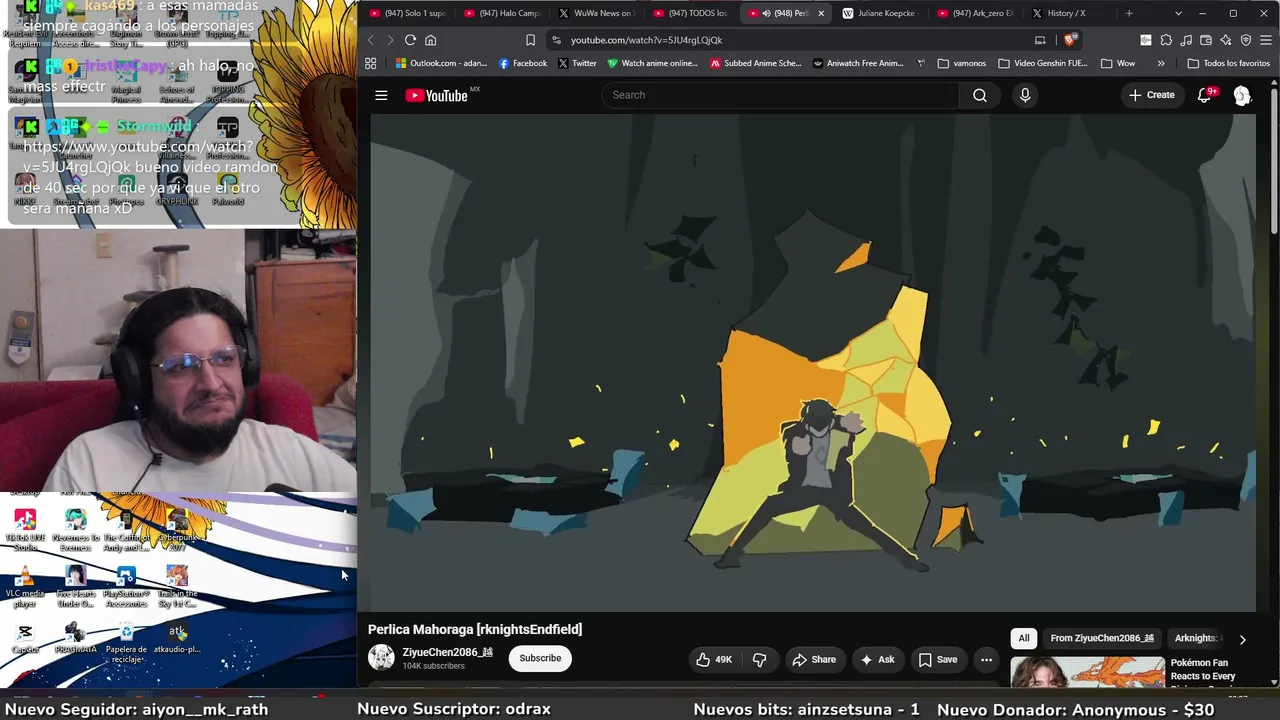
Task: Go to YouTube home via the logo
Action: pyautogui.click(x=437, y=95)
